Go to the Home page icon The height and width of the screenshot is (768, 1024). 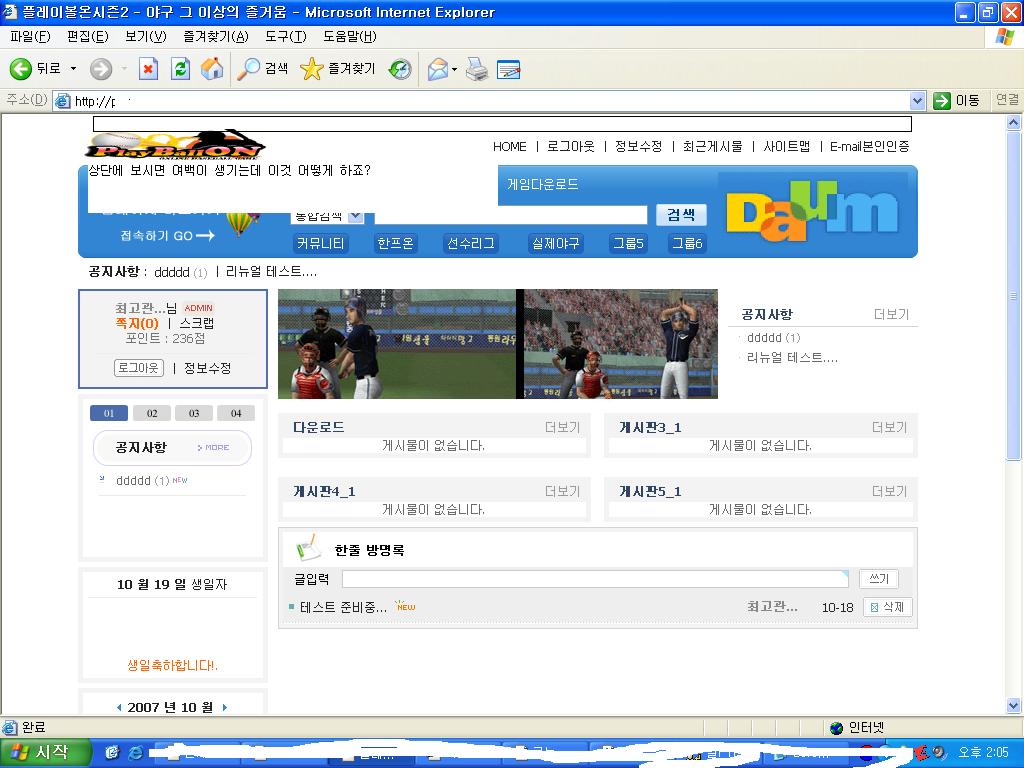pyautogui.click(x=212, y=69)
